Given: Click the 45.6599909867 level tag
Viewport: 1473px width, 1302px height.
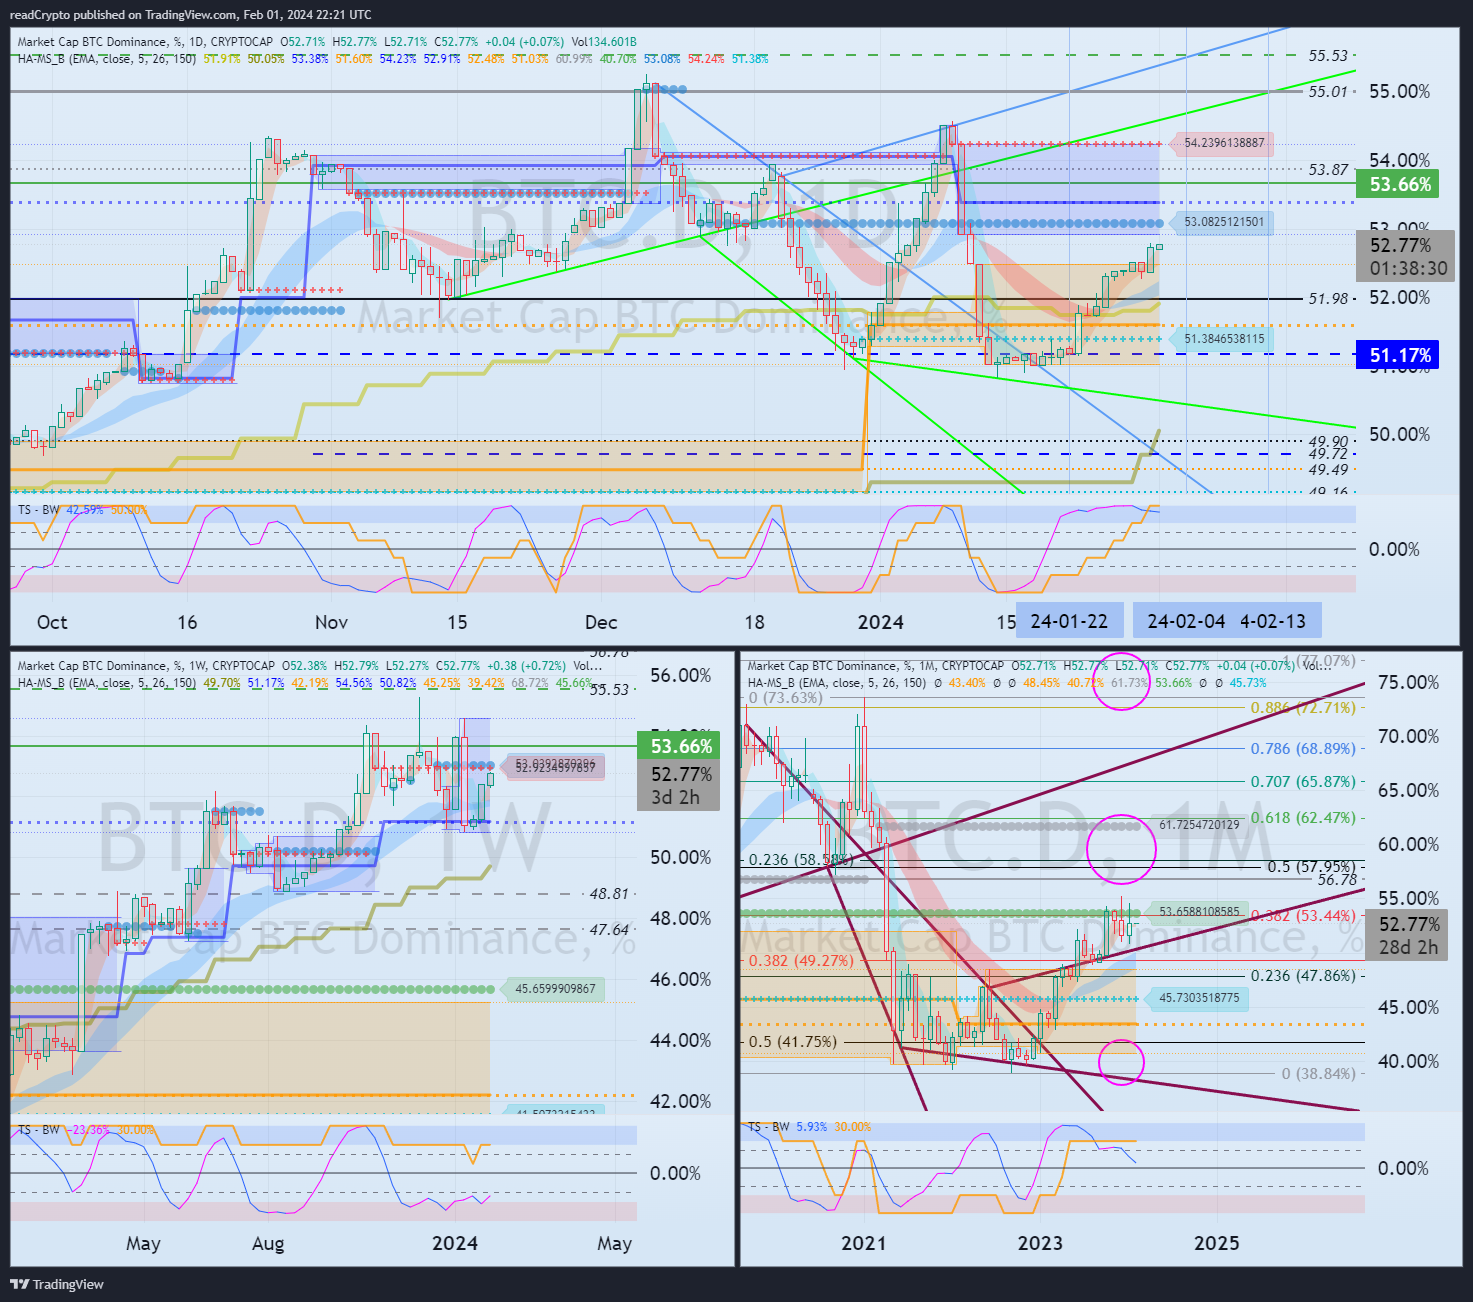Looking at the screenshot, I should (x=555, y=989).
